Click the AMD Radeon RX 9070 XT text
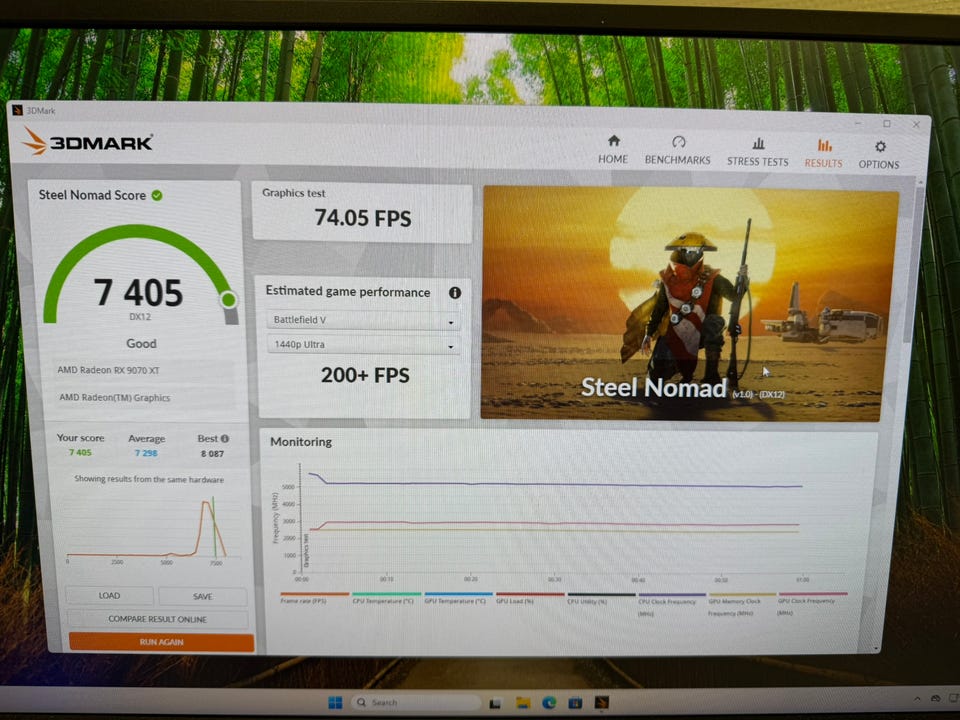The height and width of the screenshot is (720, 960). (108, 370)
